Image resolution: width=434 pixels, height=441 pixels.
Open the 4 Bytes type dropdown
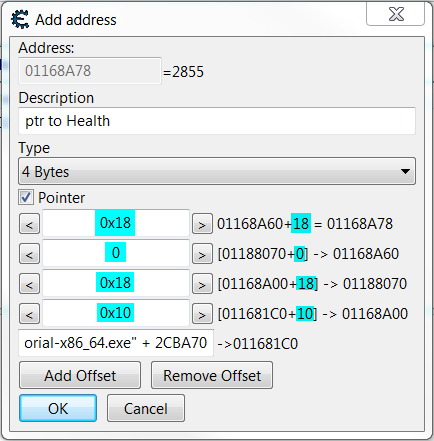pos(217,171)
